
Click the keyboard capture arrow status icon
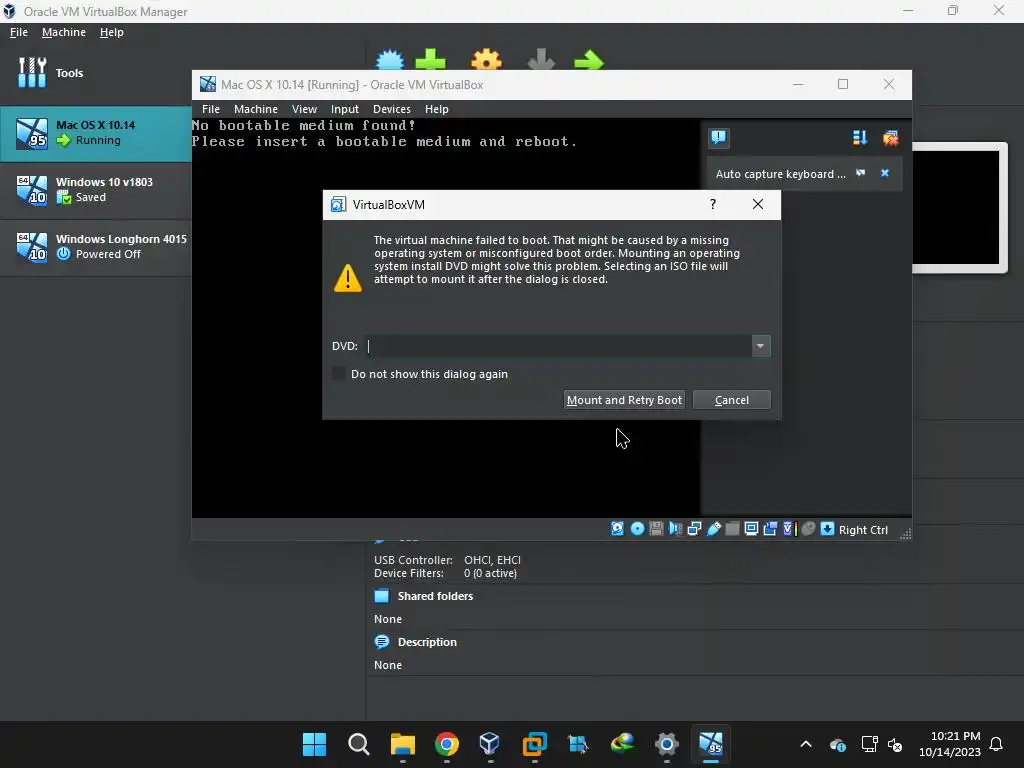pos(827,529)
